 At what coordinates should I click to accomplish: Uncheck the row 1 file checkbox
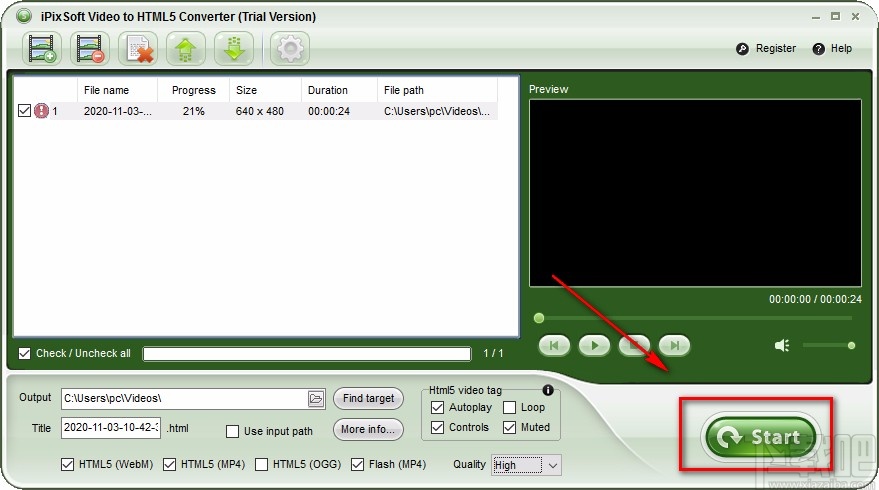click(24, 110)
